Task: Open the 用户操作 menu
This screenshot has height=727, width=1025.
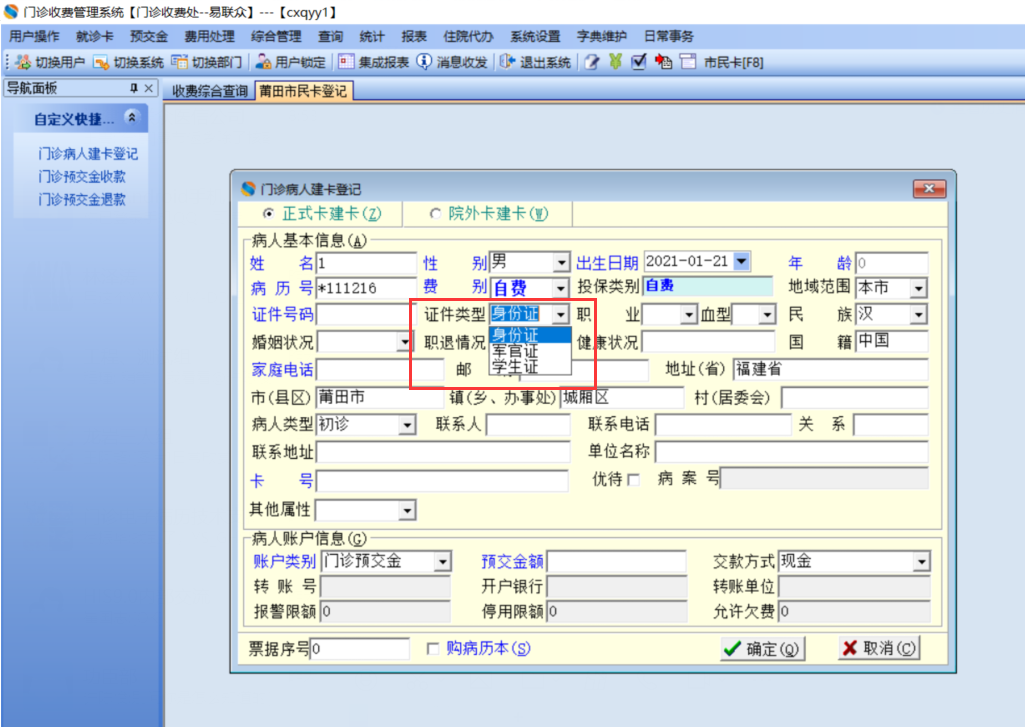Action: click(x=34, y=37)
